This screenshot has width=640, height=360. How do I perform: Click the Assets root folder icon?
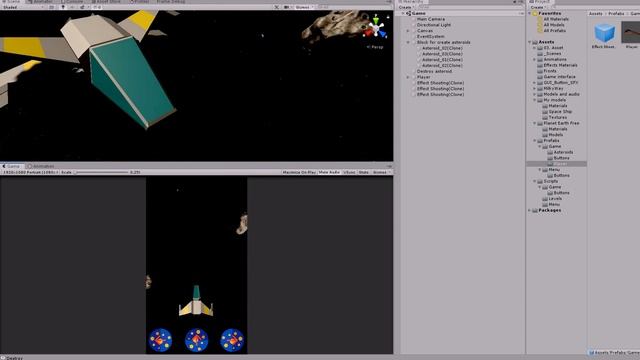[535, 42]
